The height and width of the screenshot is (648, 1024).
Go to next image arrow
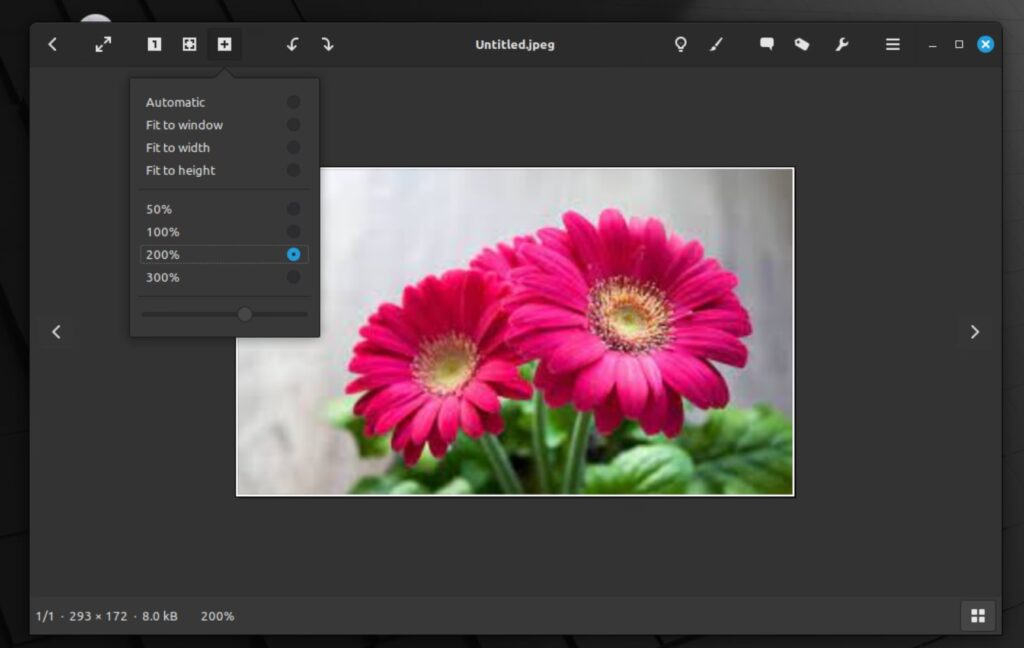click(975, 332)
